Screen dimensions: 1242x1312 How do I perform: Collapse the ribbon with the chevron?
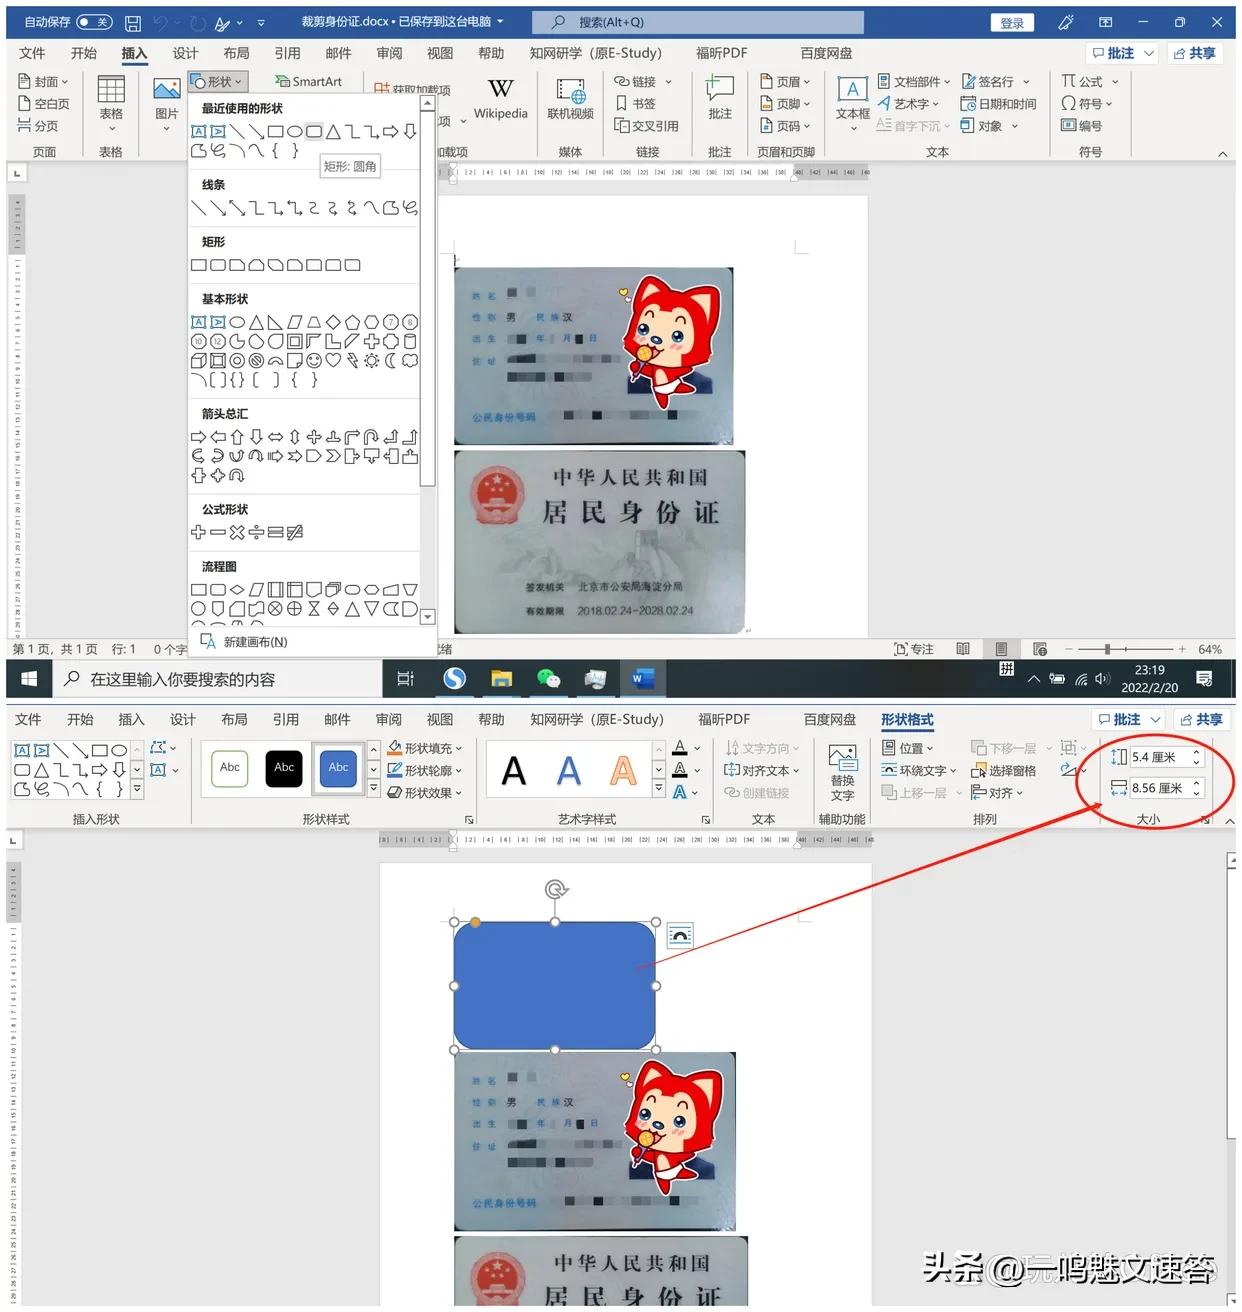(1223, 154)
